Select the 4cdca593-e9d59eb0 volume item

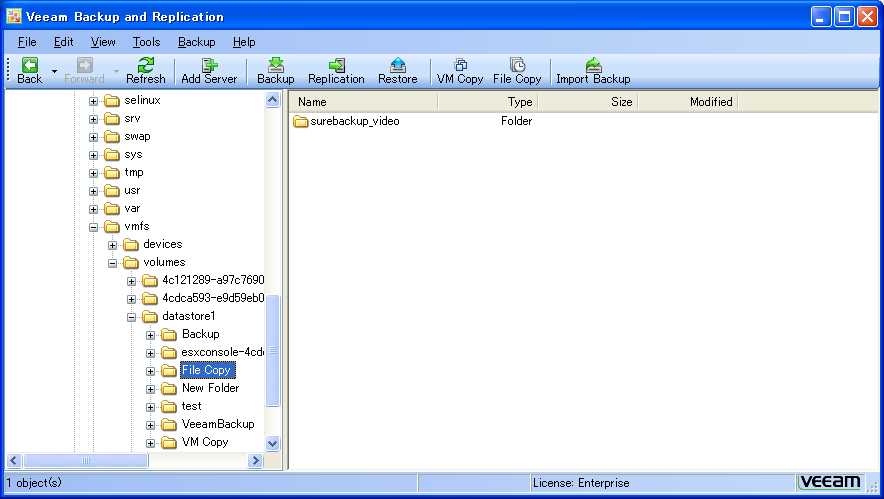point(213,298)
